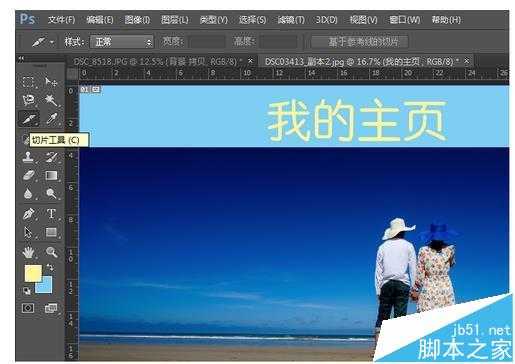Viewport: 515px width, 364px height.
Task: Open the 帮助(H) menu
Action: coord(446,20)
